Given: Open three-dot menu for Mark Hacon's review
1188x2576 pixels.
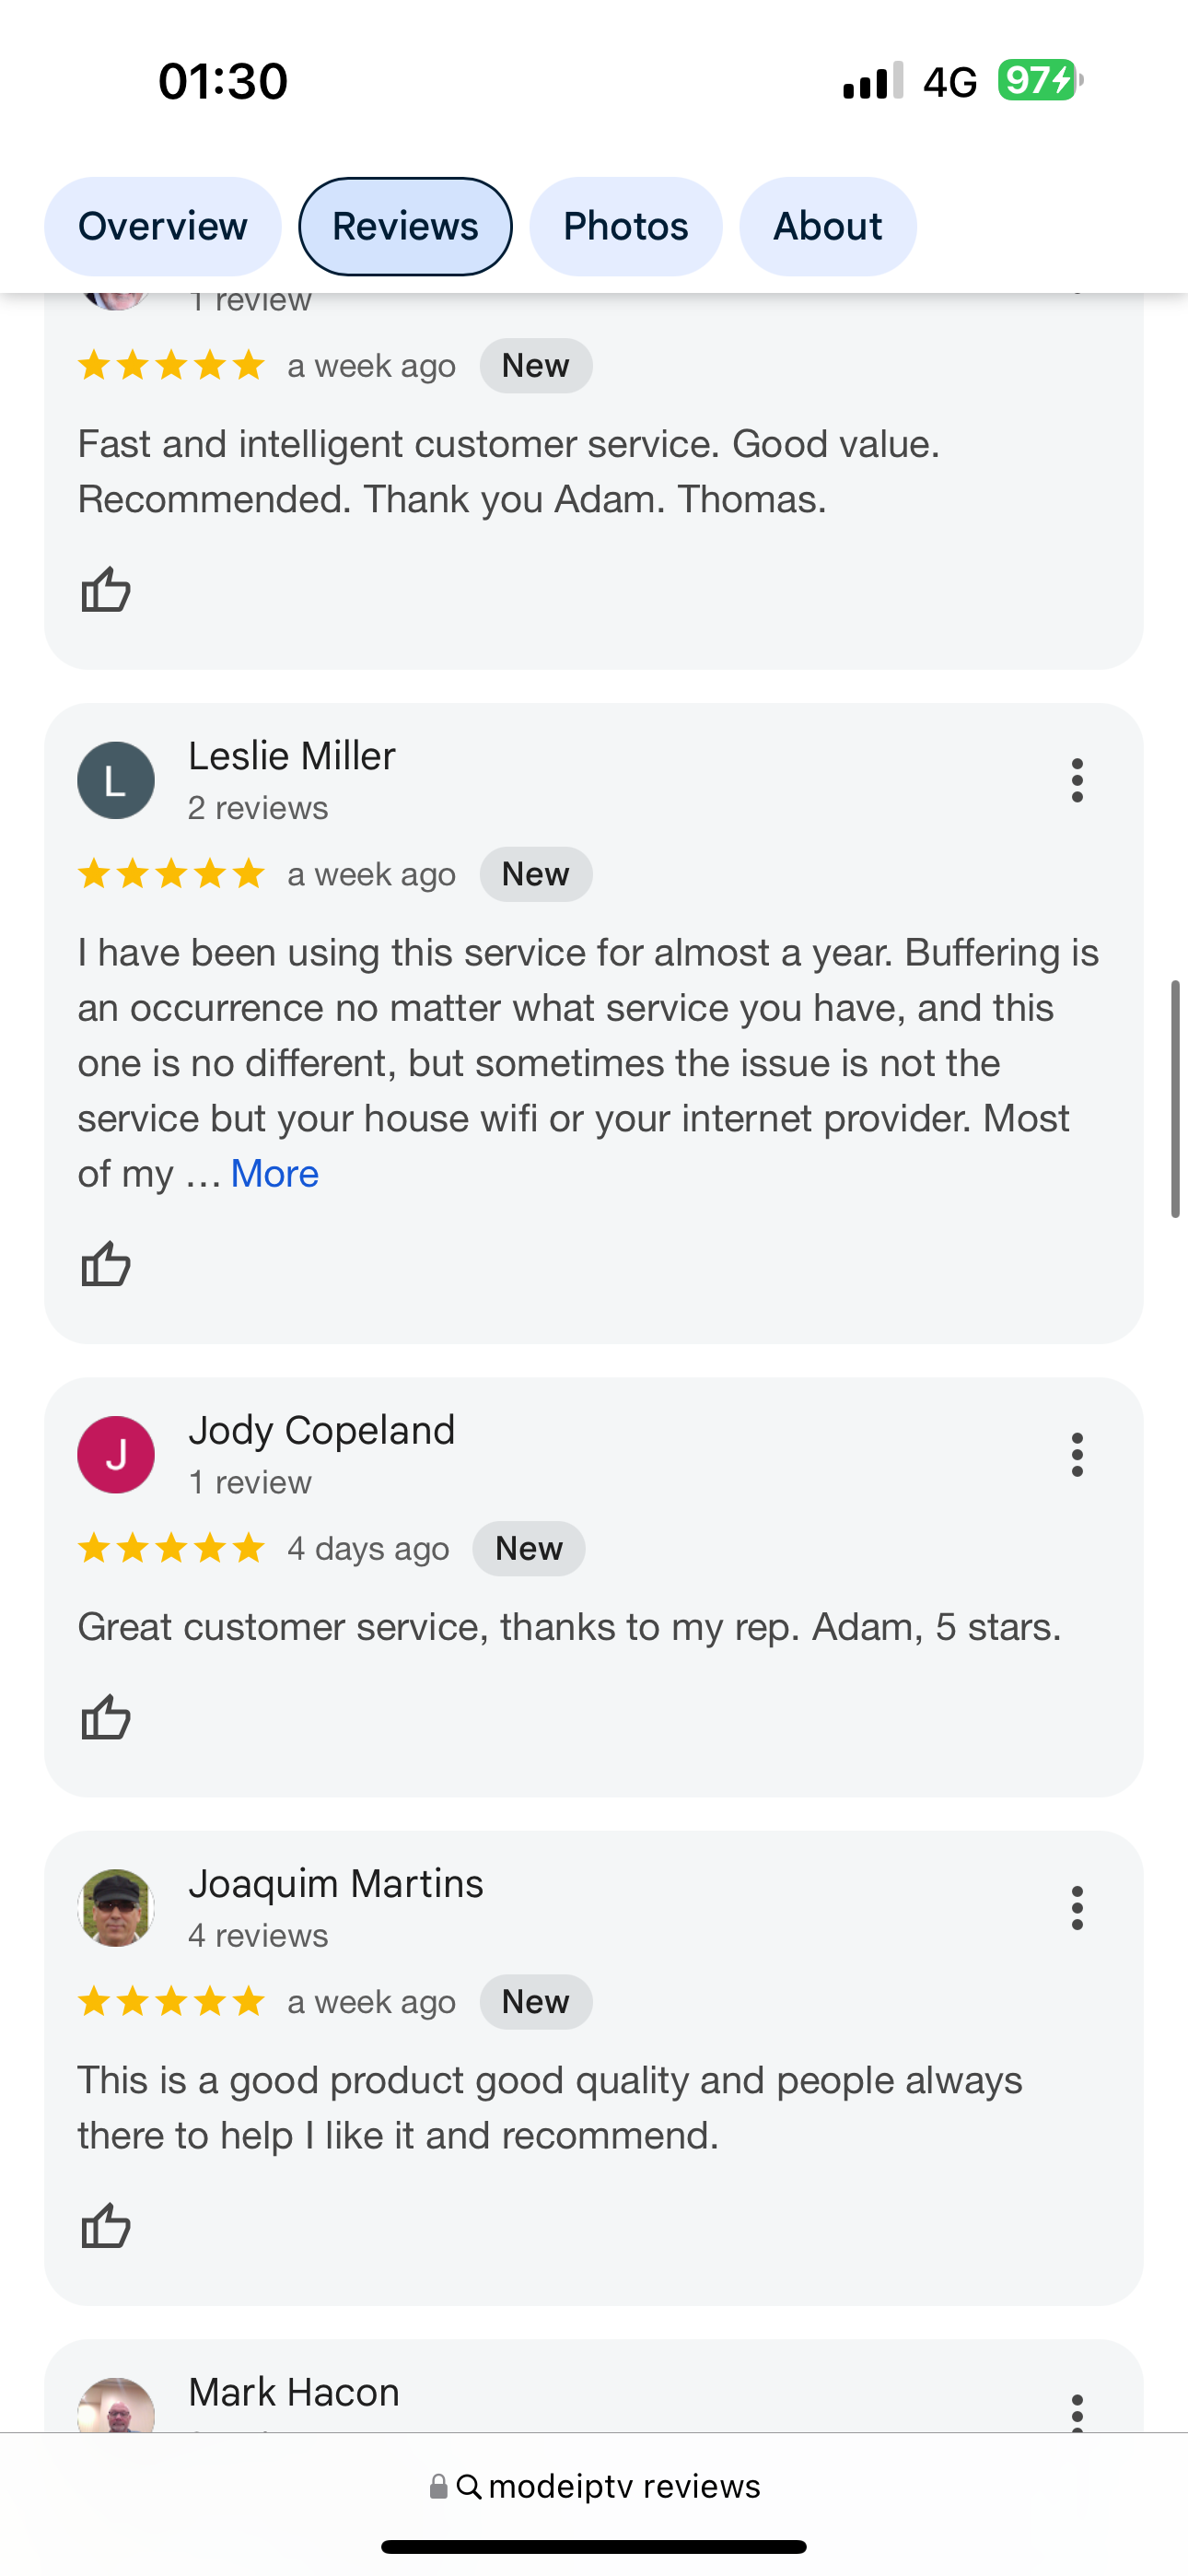Looking at the screenshot, I should tap(1076, 2412).
